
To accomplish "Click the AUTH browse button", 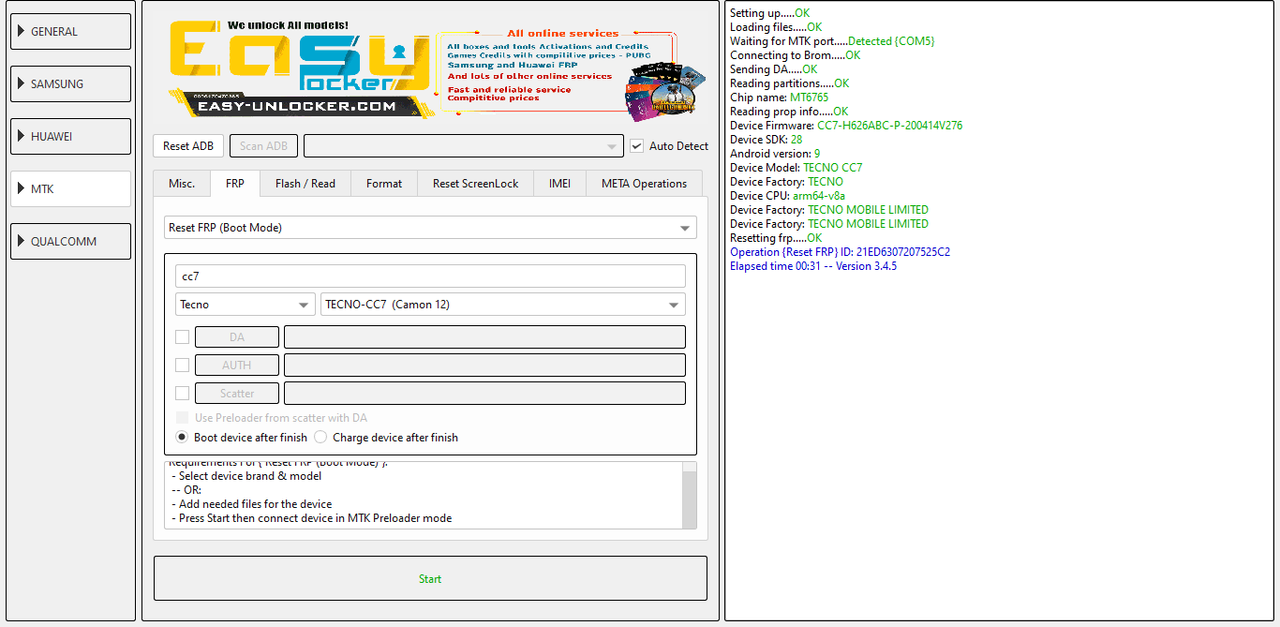I will pyautogui.click(x=237, y=365).
